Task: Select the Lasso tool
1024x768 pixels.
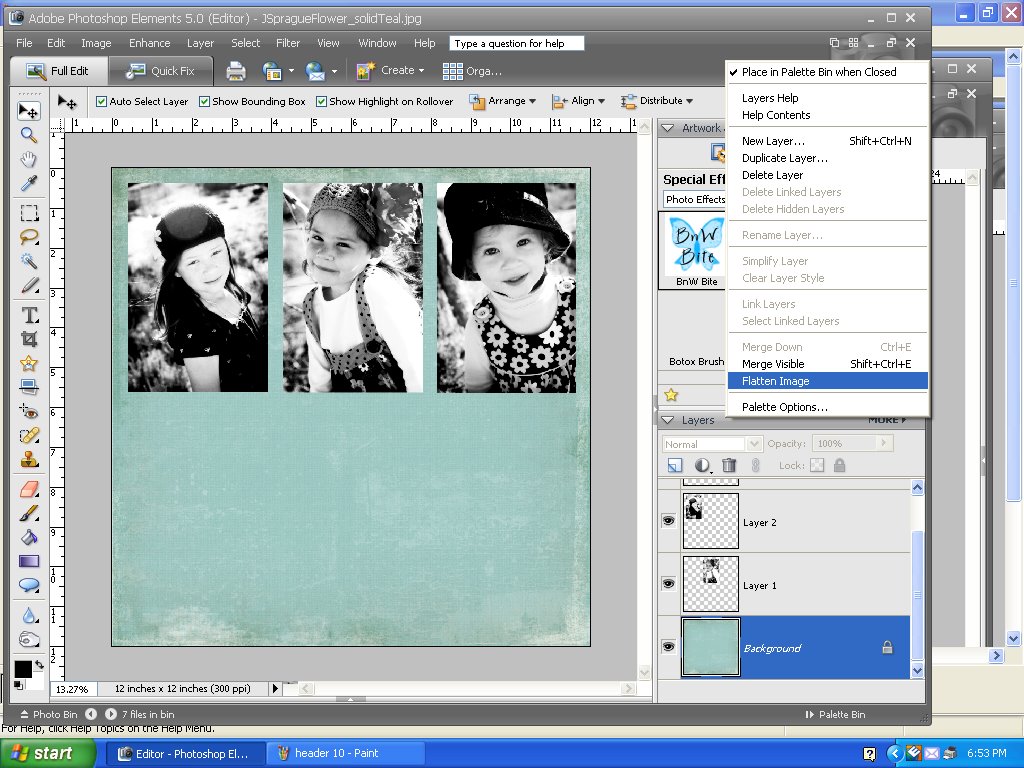Action: tap(29, 237)
